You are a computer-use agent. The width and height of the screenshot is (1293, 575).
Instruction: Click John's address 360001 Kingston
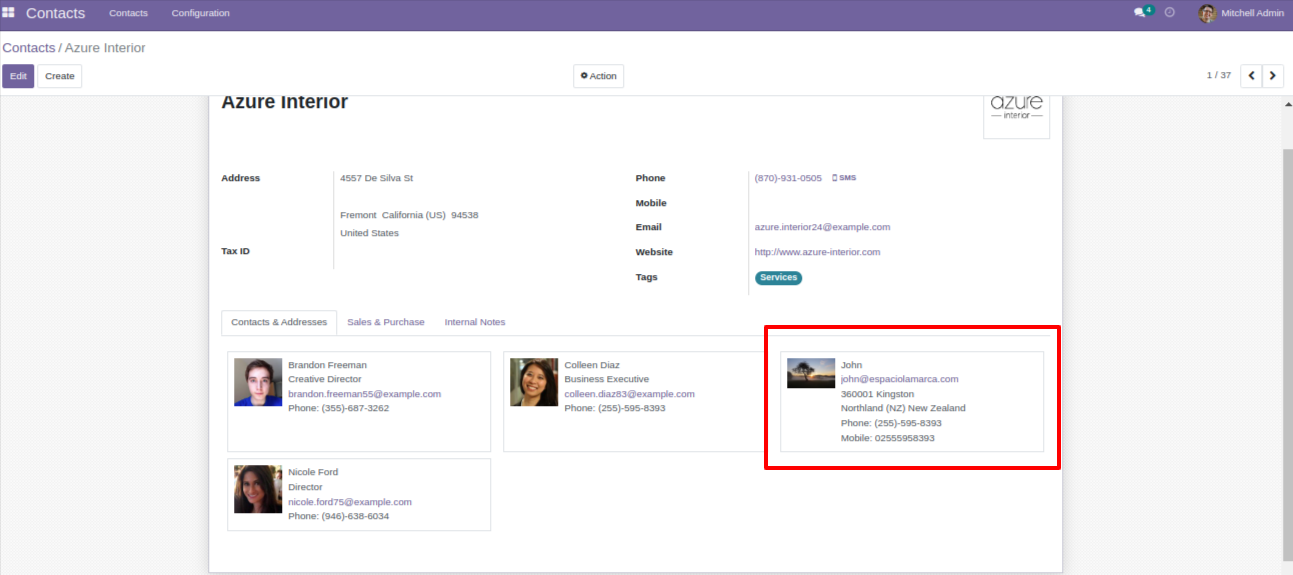877,394
